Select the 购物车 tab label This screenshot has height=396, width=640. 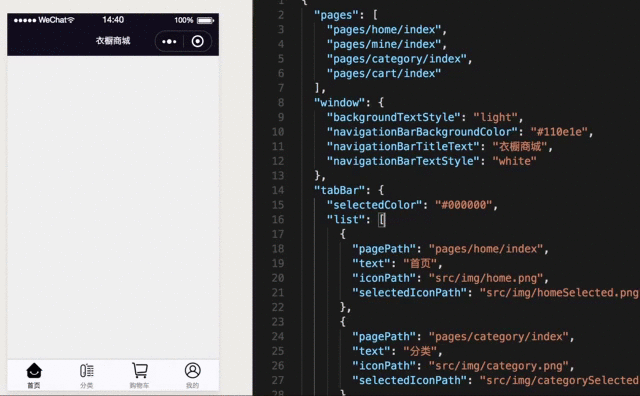[x=140, y=385]
